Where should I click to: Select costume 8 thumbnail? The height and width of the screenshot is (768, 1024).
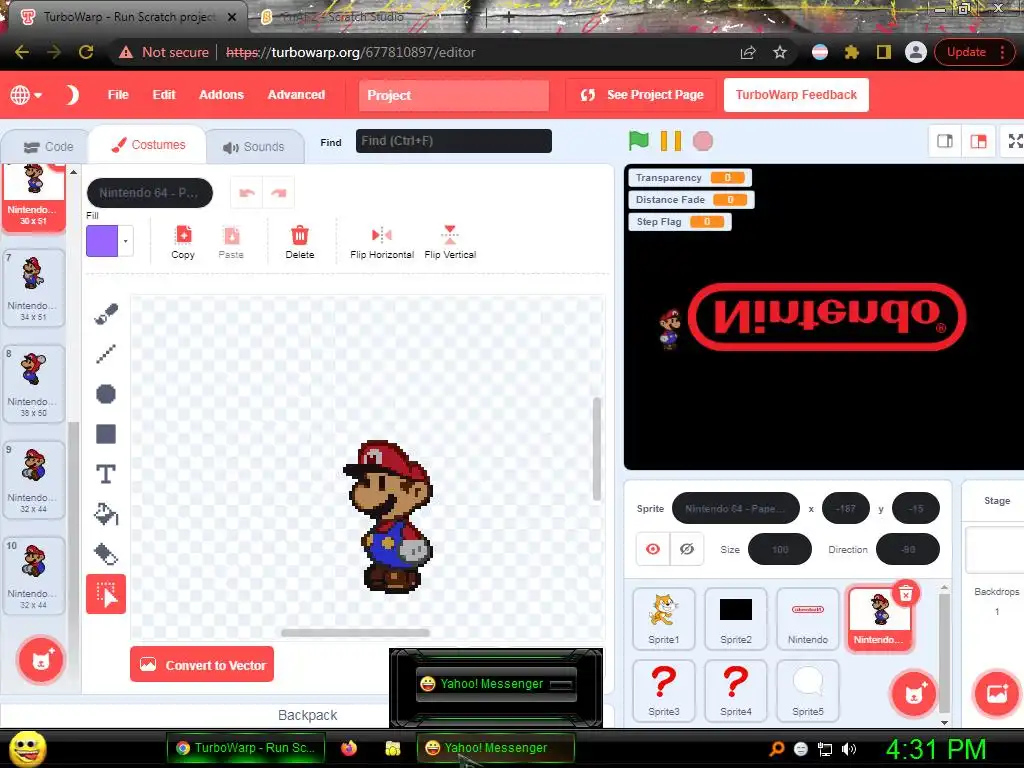(x=33, y=383)
